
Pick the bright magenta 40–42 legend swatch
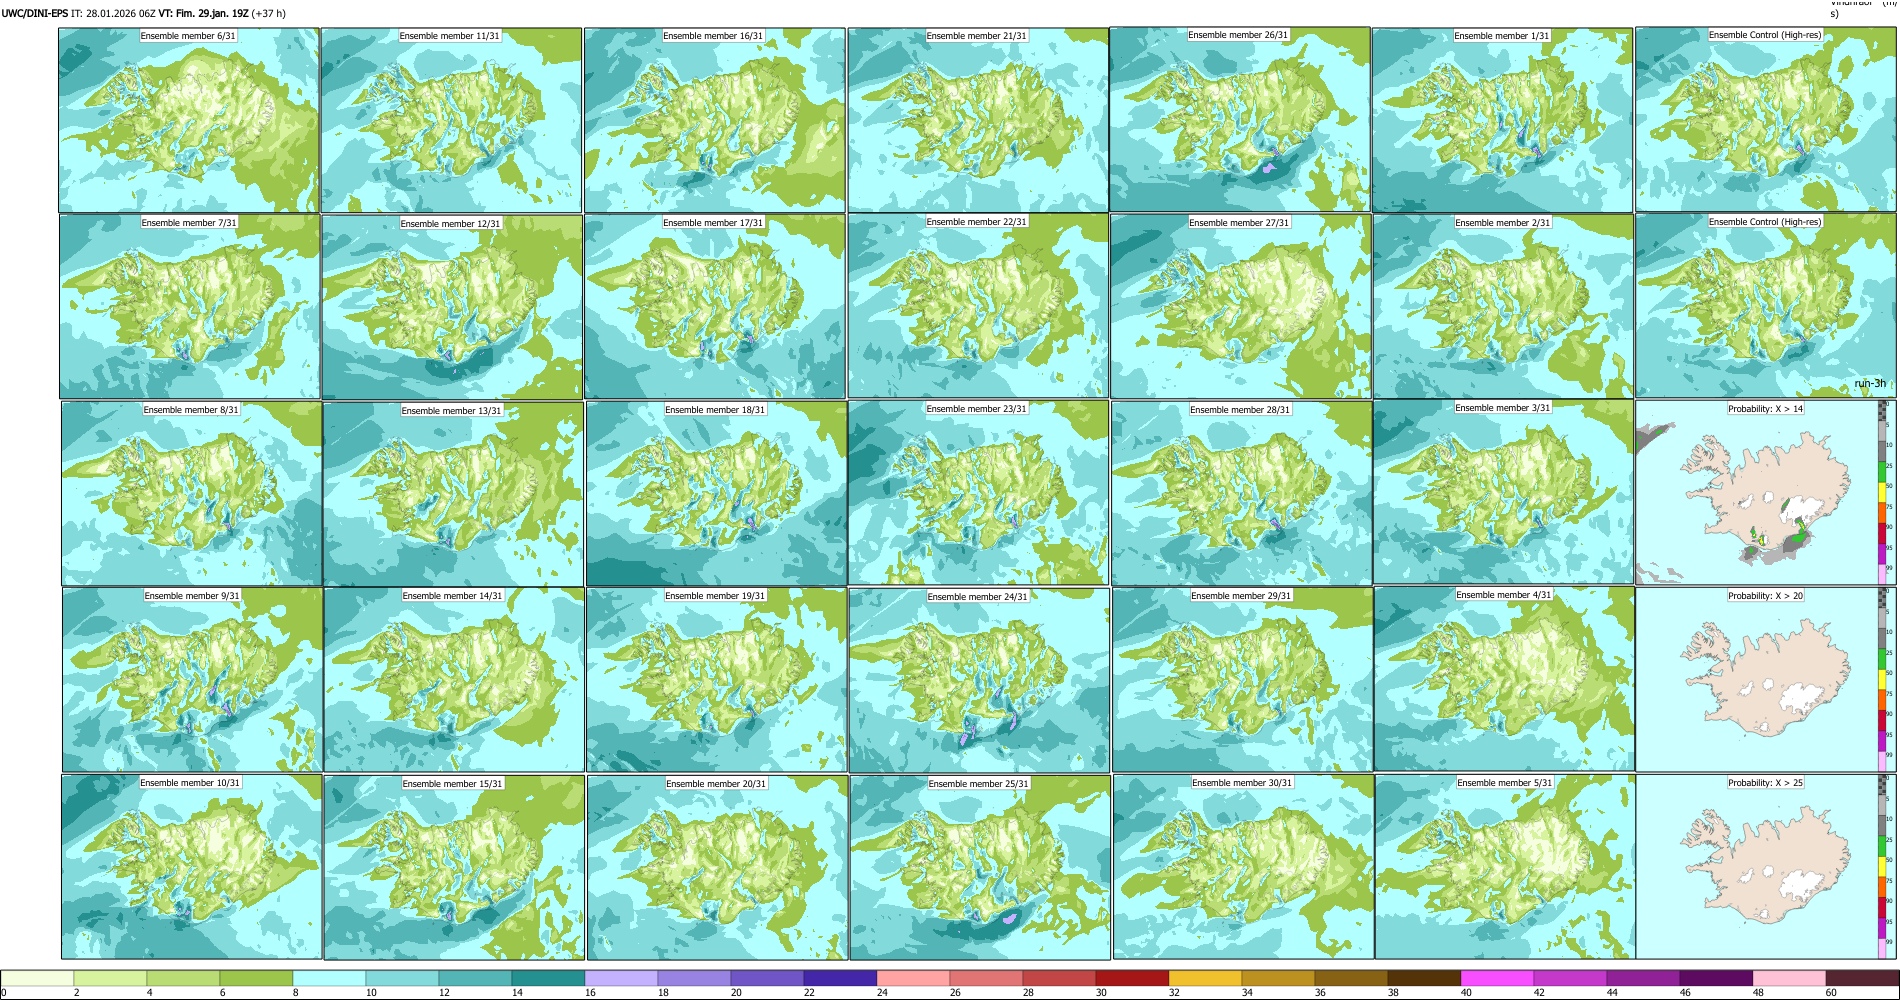1497,979
